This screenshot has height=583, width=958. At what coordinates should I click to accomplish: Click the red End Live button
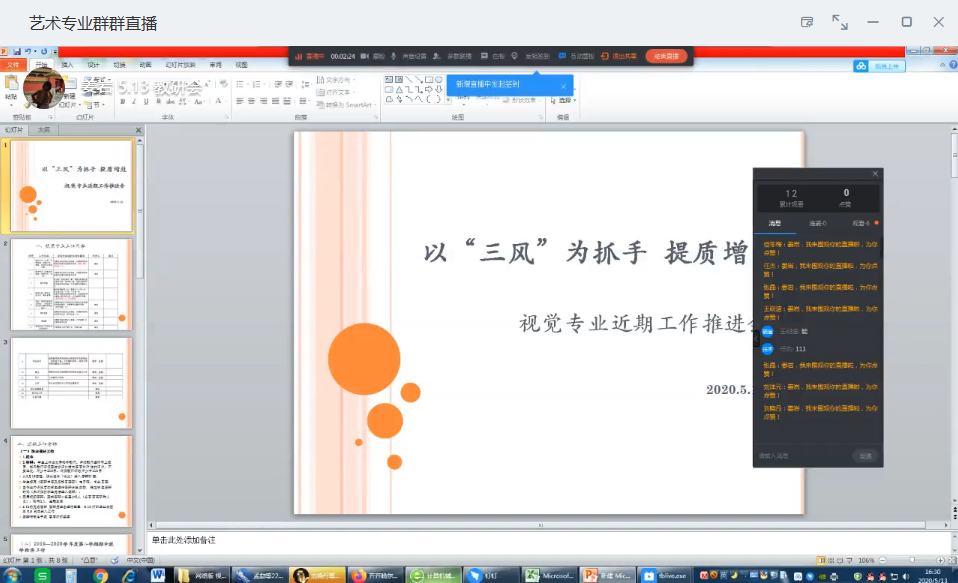coord(666,56)
